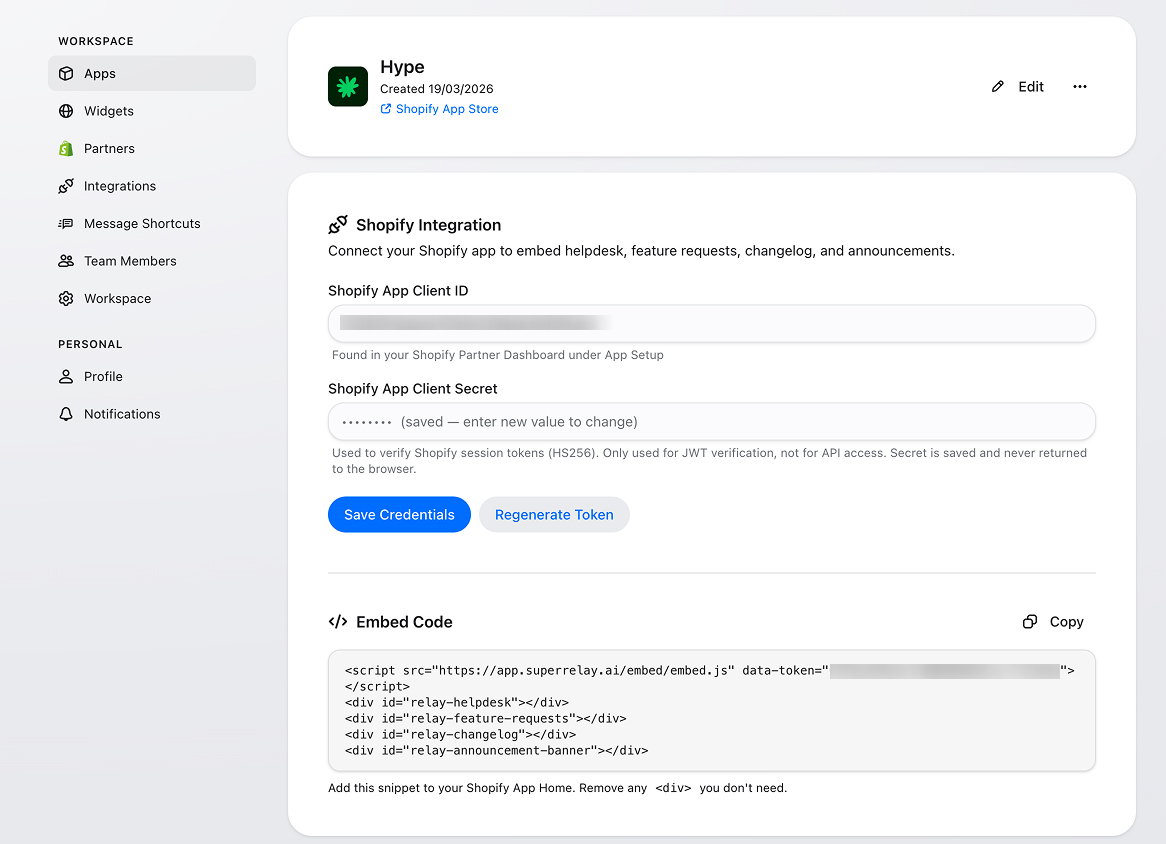1166x844 pixels.
Task: Click the Notifications bell icon
Action: 66,414
